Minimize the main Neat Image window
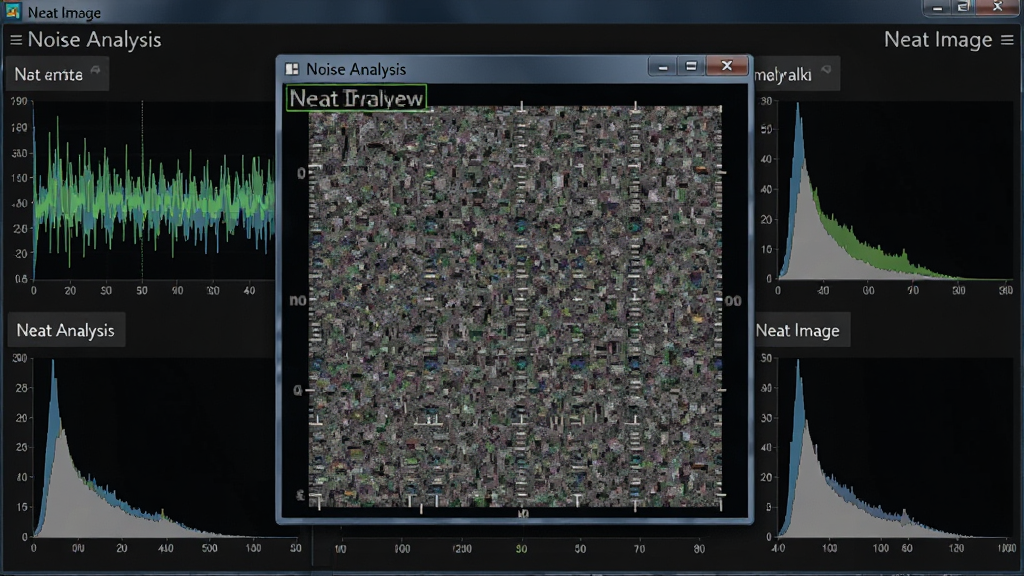This screenshot has height=576, width=1024. click(x=937, y=7)
